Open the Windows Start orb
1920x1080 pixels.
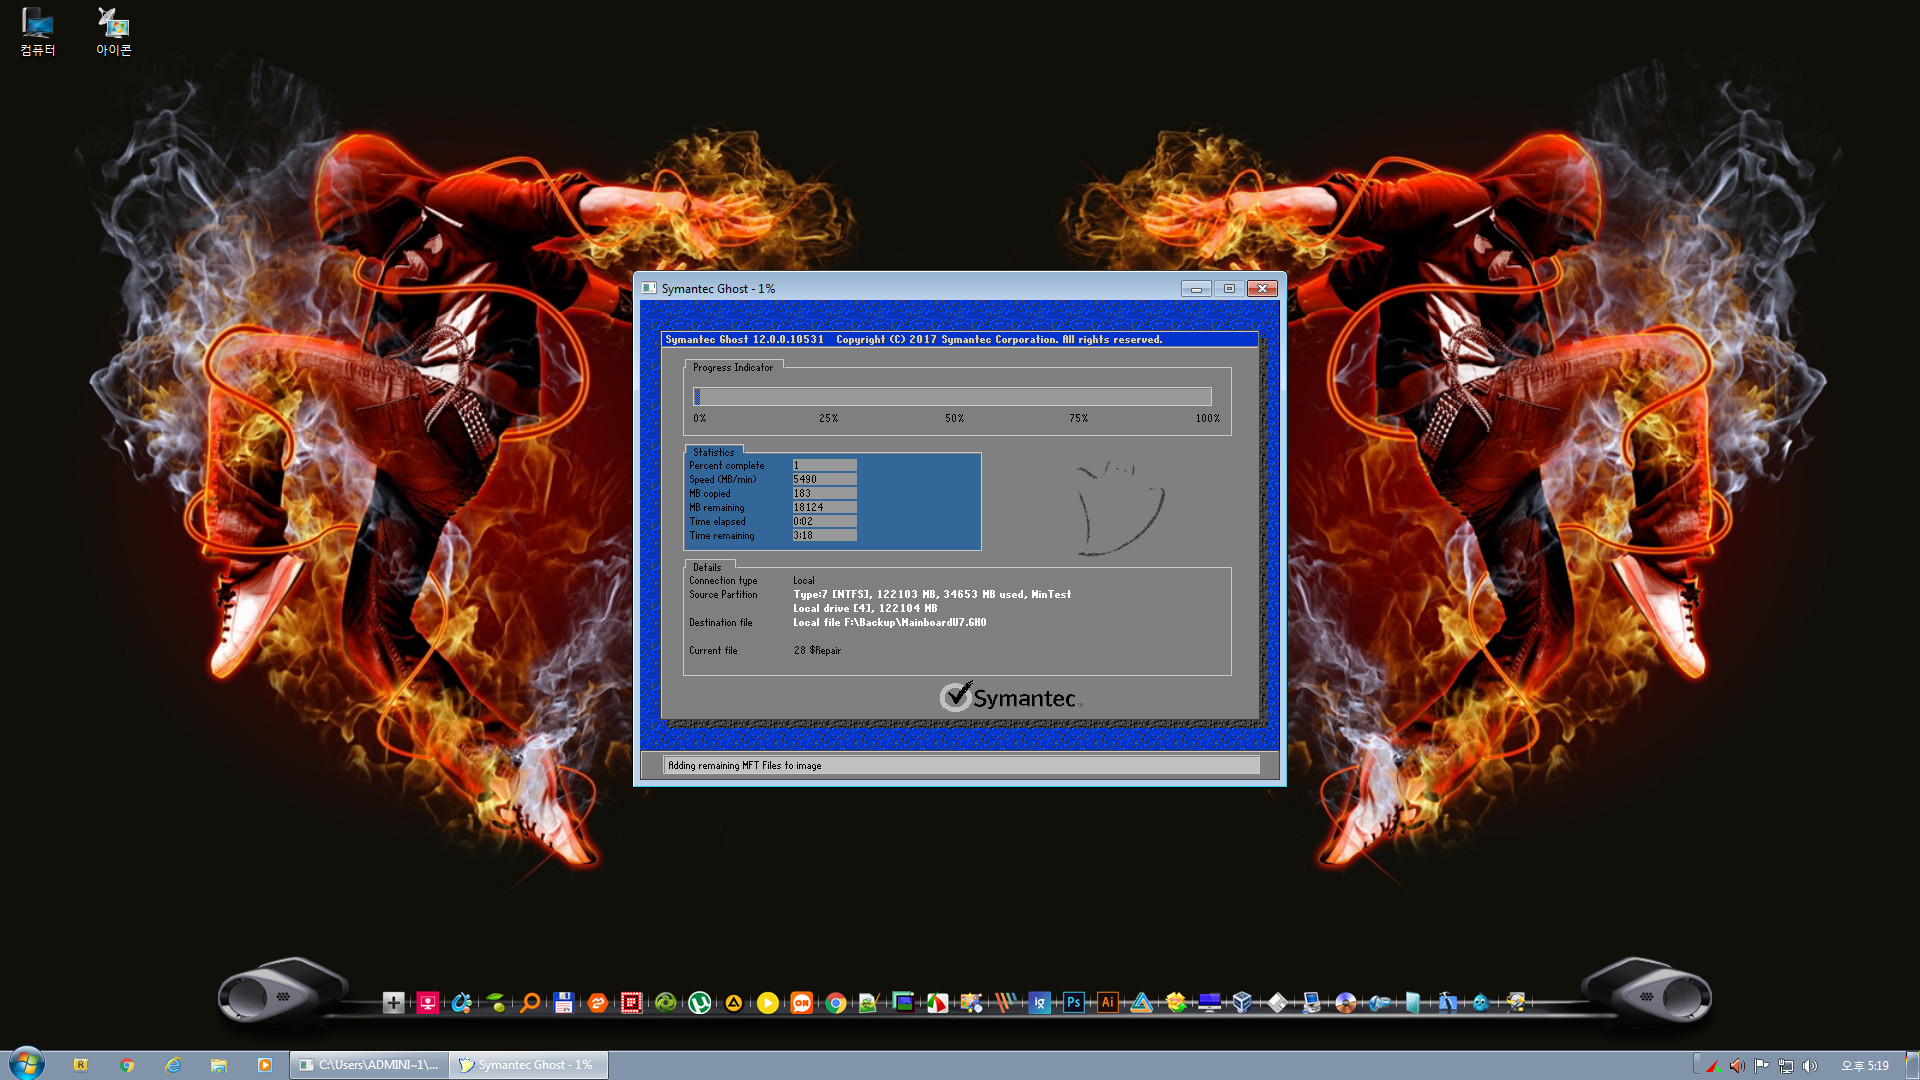click(x=27, y=1064)
